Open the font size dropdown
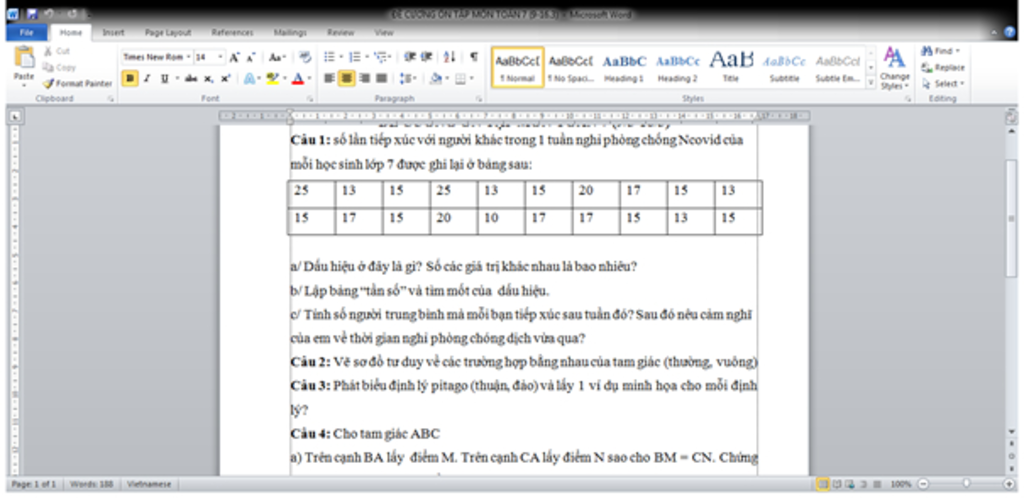This screenshot has width=1024, height=498. tap(220, 57)
